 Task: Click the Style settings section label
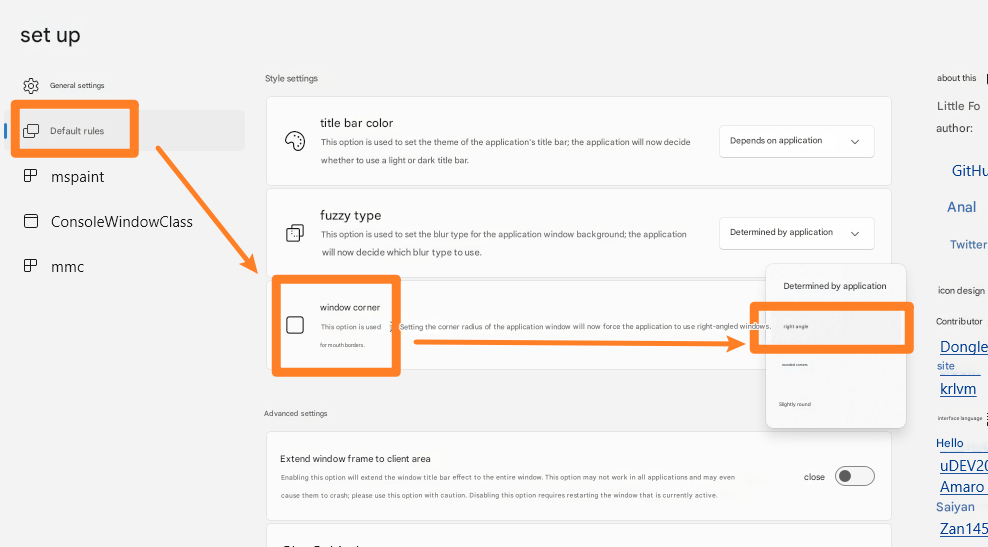point(291,79)
